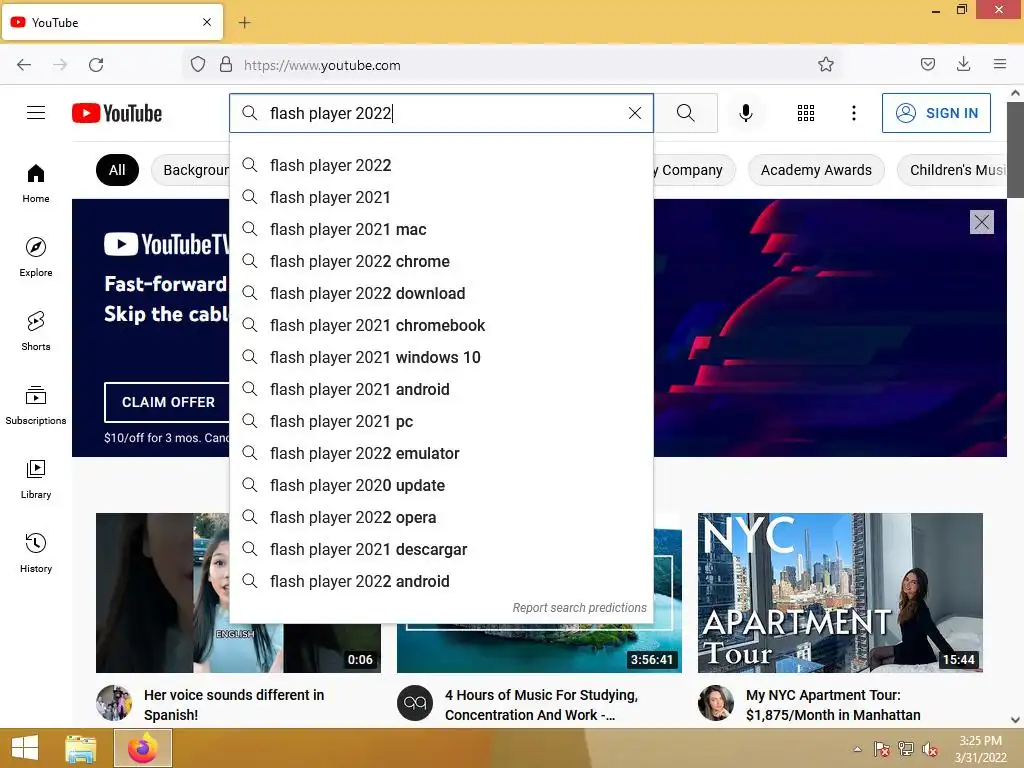Viewport: 1024px width, 768px height.
Task: Bookmark this page with the star
Action: pos(825,65)
